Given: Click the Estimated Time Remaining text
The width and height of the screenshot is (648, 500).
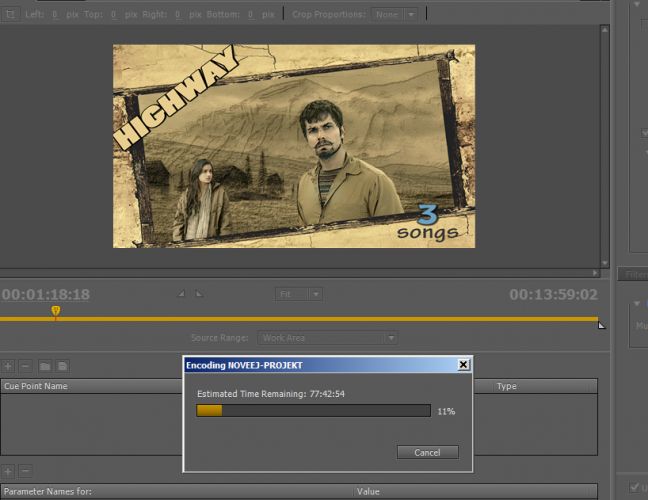Looking at the screenshot, I should [x=271, y=394].
